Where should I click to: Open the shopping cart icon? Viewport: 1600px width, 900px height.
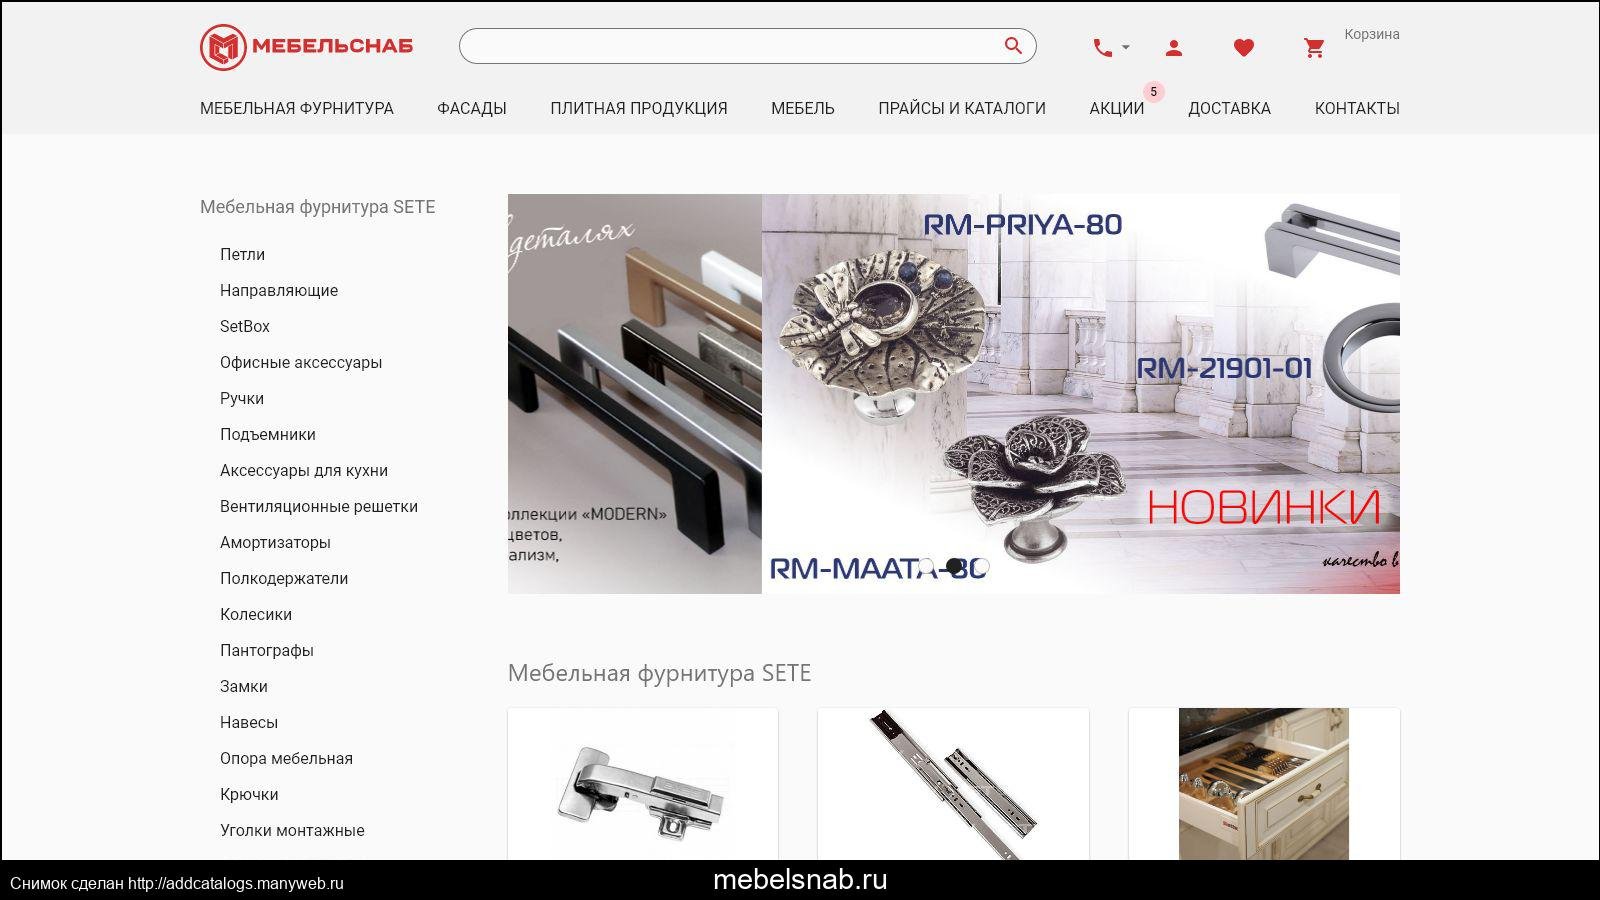click(1314, 47)
